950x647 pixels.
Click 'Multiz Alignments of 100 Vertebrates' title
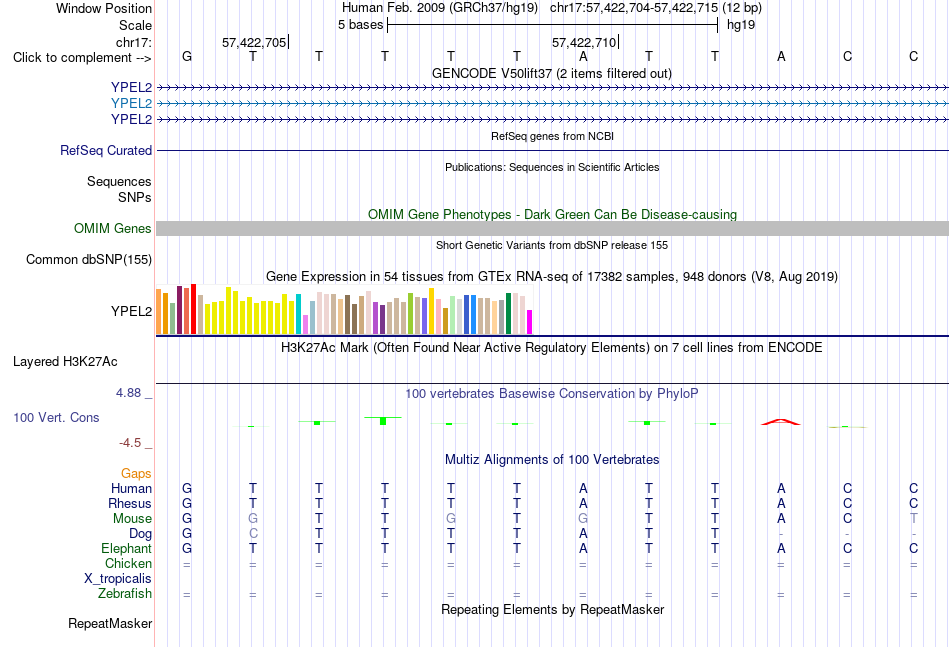pos(552,460)
